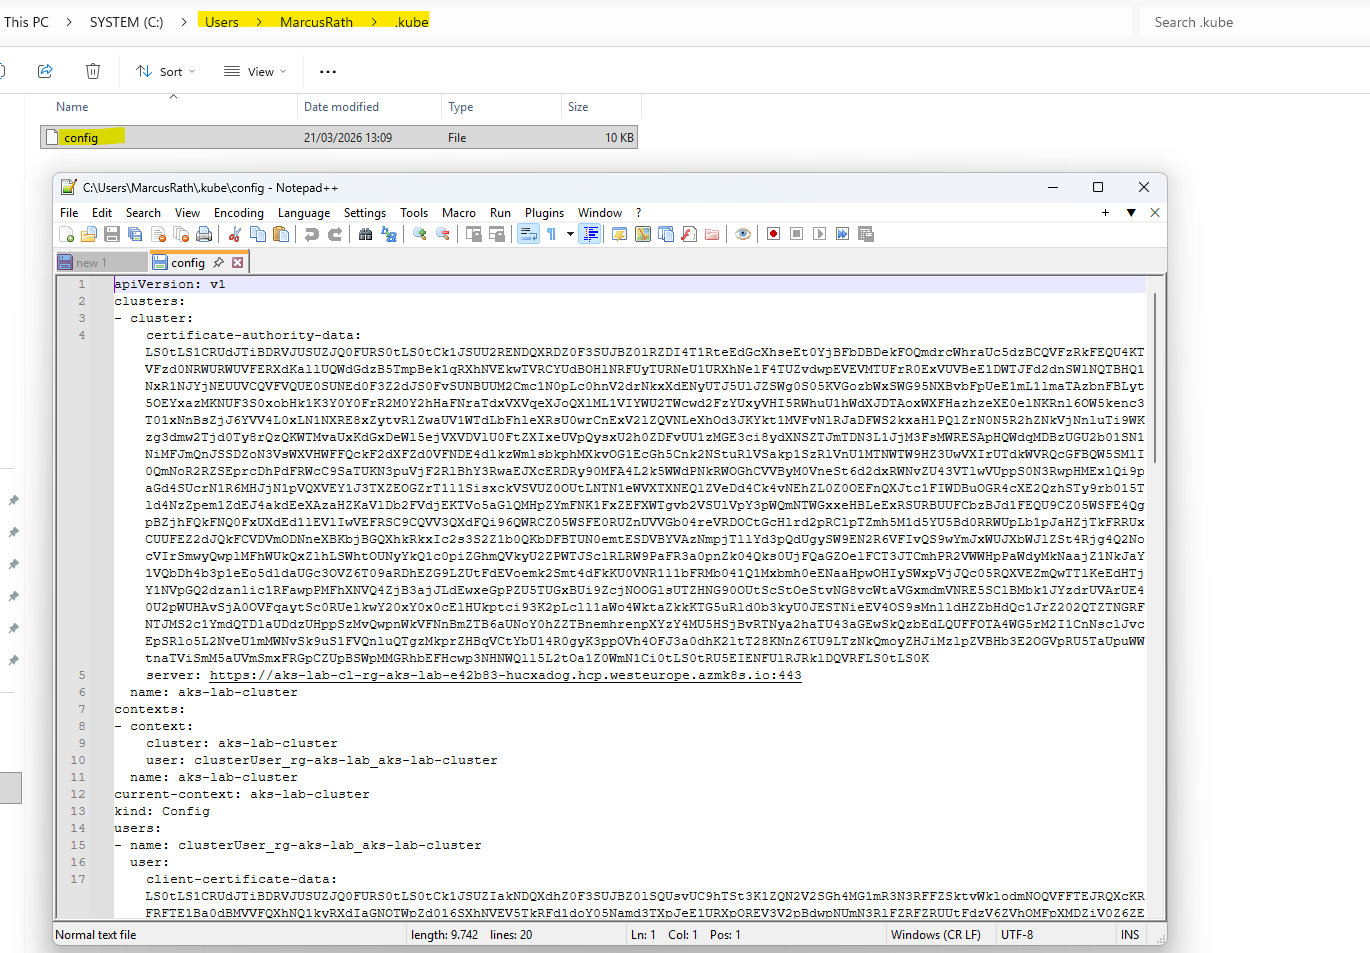Open the Encoding menu

click(239, 213)
